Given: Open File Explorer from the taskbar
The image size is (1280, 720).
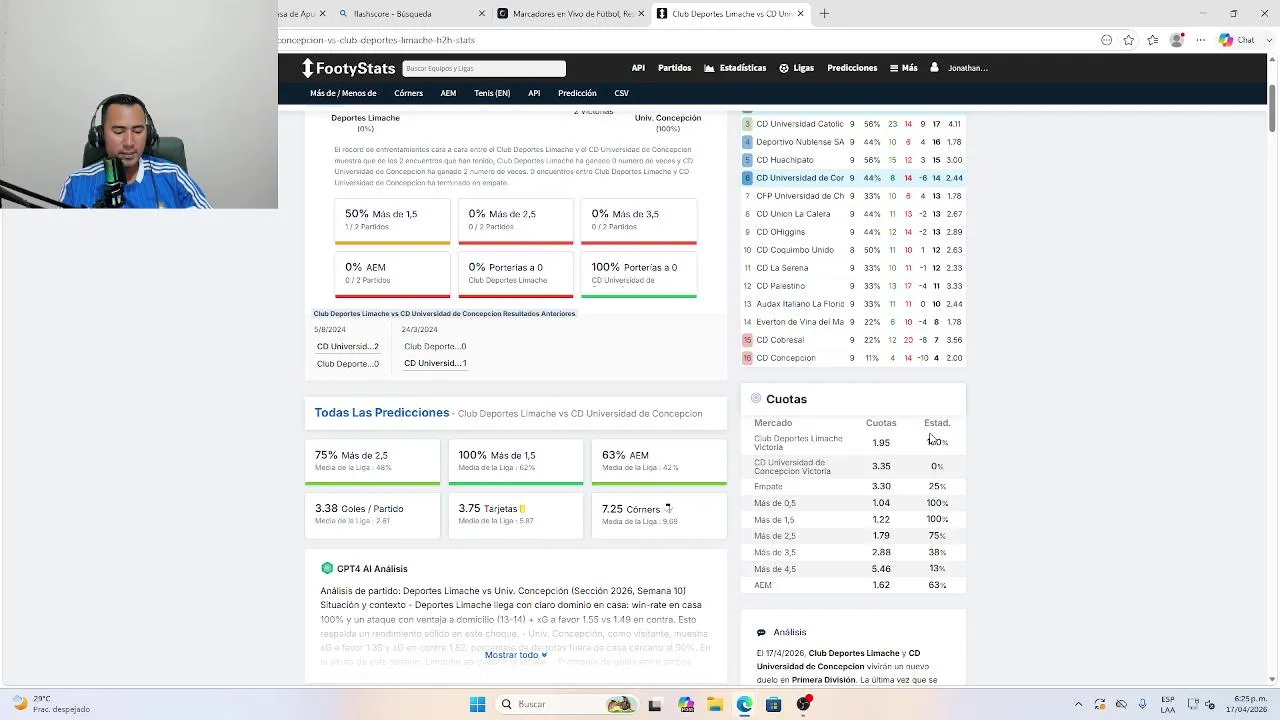Looking at the screenshot, I should click(x=714, y=704).
